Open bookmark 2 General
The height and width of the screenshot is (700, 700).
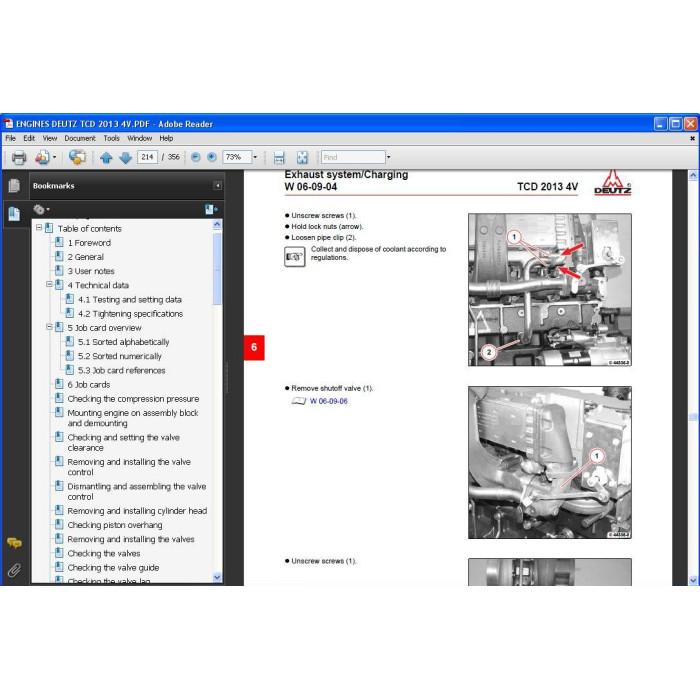[x=86, y=257]
